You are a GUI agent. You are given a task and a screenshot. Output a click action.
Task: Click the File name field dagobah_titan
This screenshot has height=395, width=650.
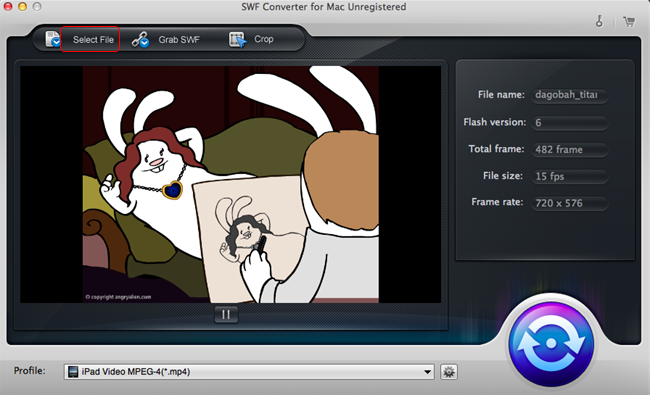pos(570,95)
